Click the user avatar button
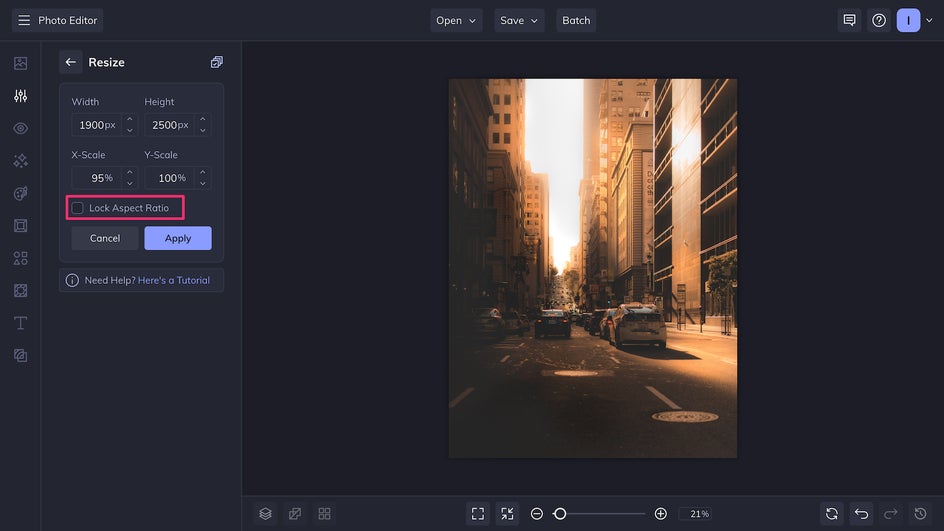This screenshot has height=531, width=944. [x=908, y=20]
